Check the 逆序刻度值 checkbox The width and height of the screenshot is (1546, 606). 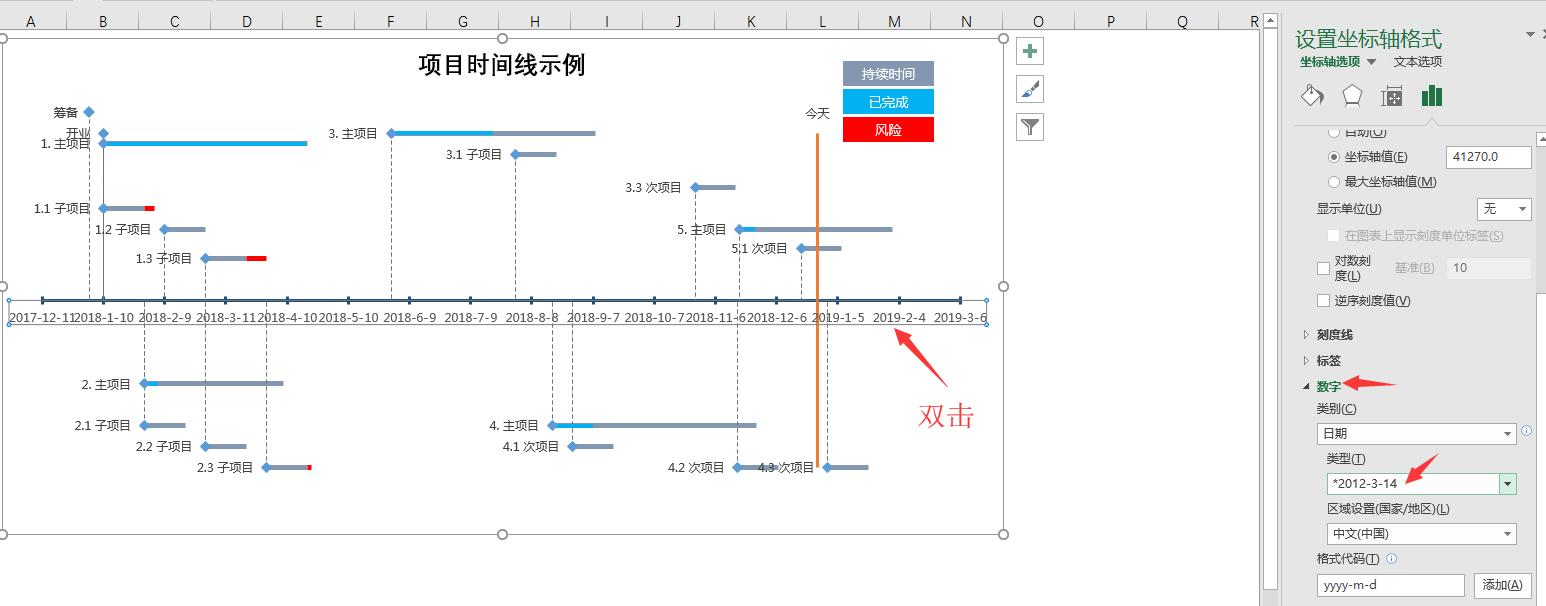pyautogui.click(x=1323, y=300)
